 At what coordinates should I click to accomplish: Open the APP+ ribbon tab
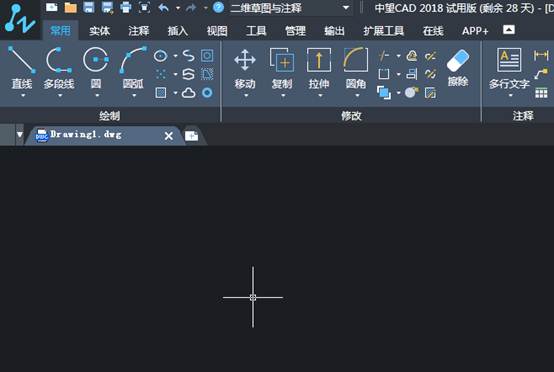coord(475,31)
